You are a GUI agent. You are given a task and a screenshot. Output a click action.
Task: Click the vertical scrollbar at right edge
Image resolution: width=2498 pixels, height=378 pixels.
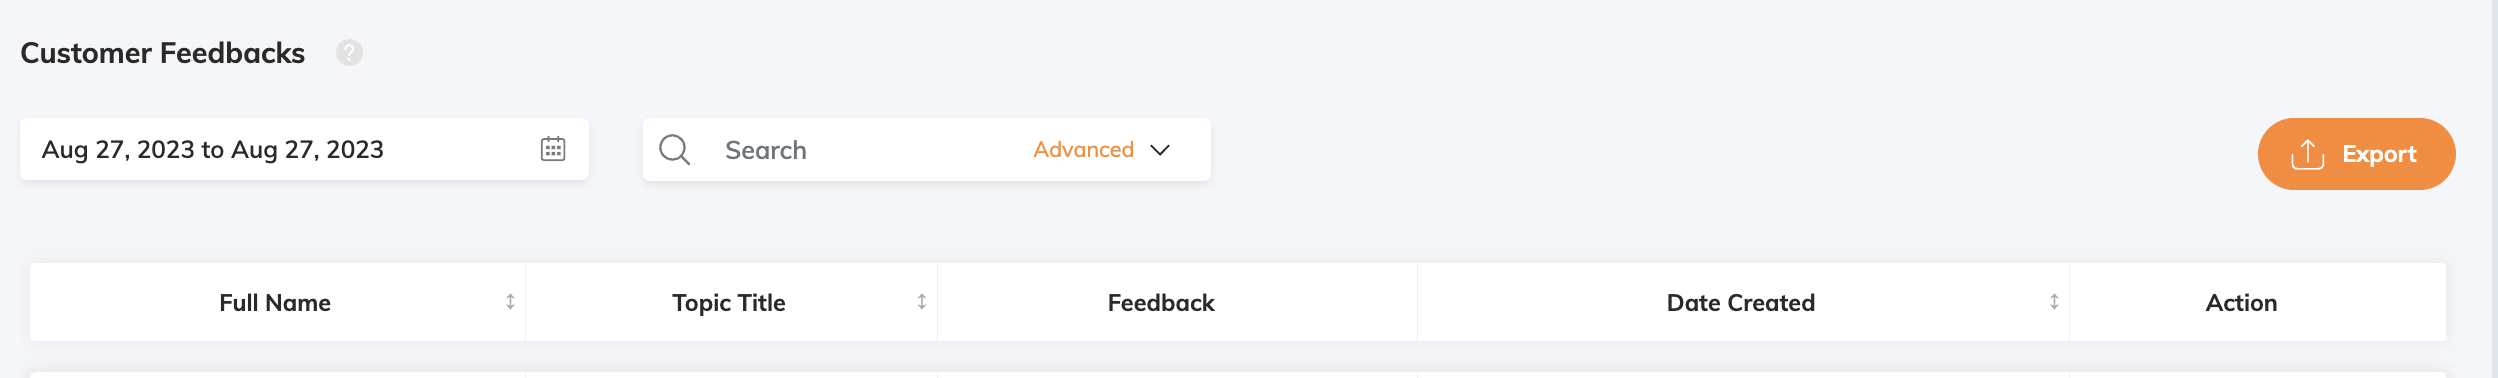tap(2494, 189)
